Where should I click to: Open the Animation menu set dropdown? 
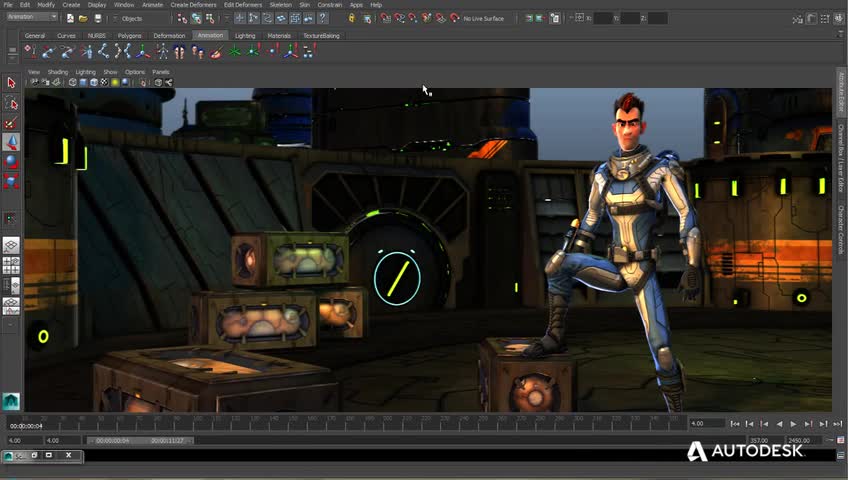[32, 17]
